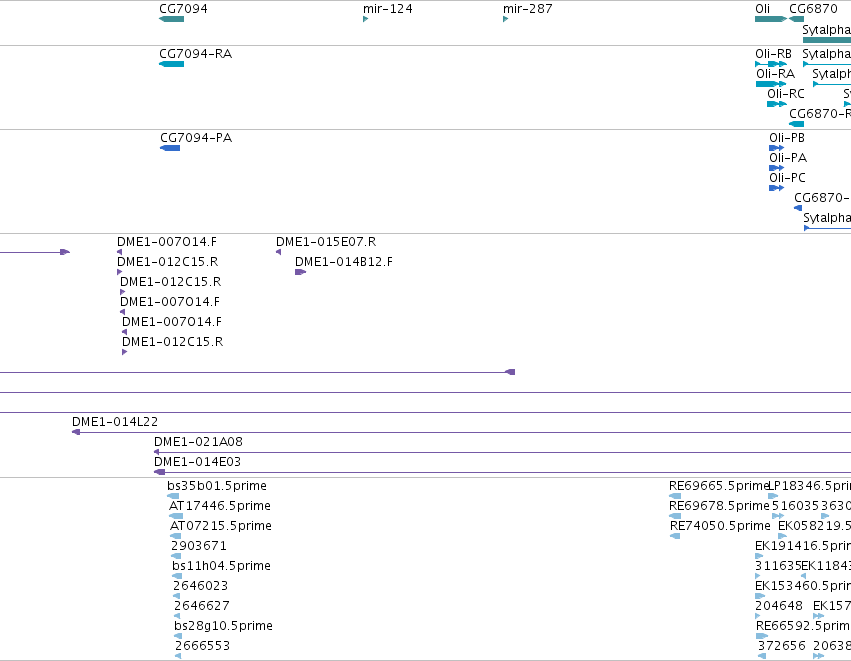
Task: Click the 204648 EST label
Action: (x=779, y=606)
